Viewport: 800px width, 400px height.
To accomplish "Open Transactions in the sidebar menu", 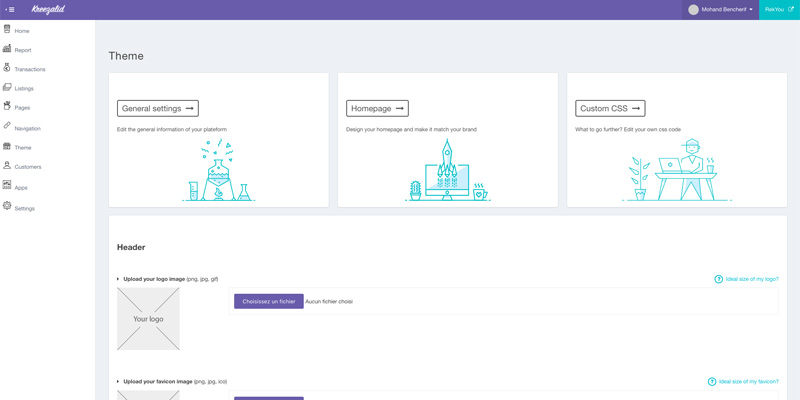I will point(30,69).
